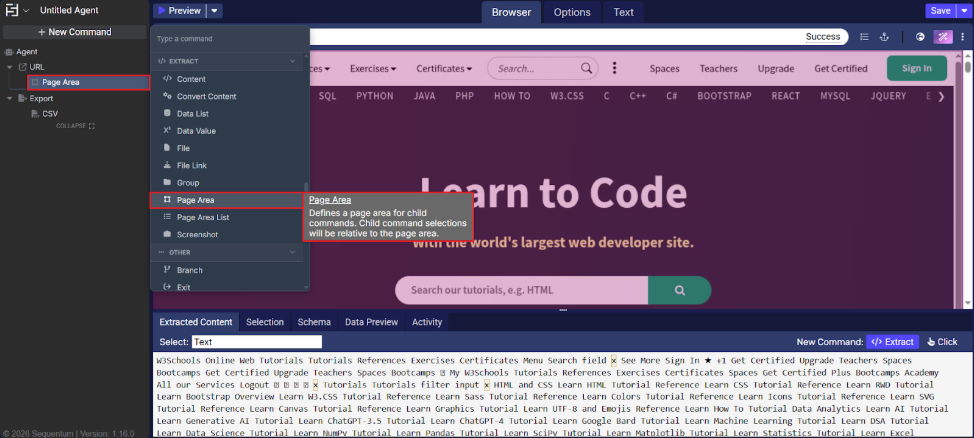Collapse the Export node in agent tree

coord(9,98)
